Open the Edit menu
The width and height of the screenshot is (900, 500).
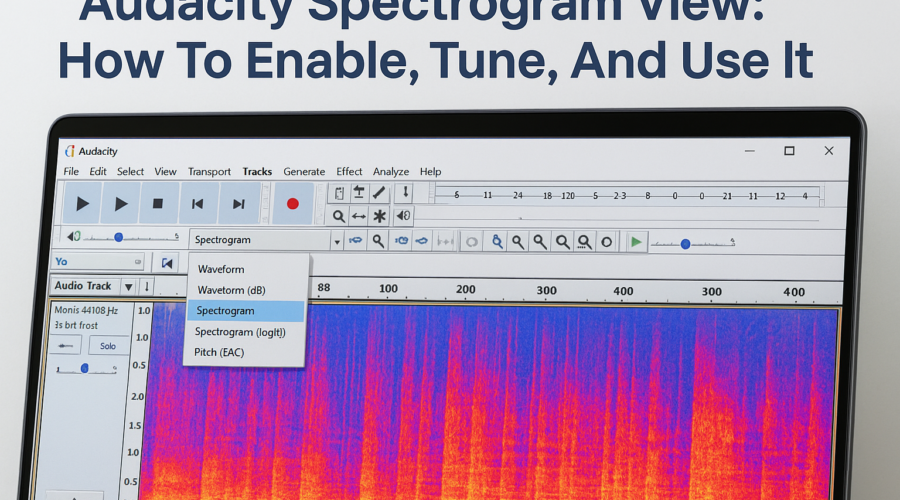[x=98, y=172]
